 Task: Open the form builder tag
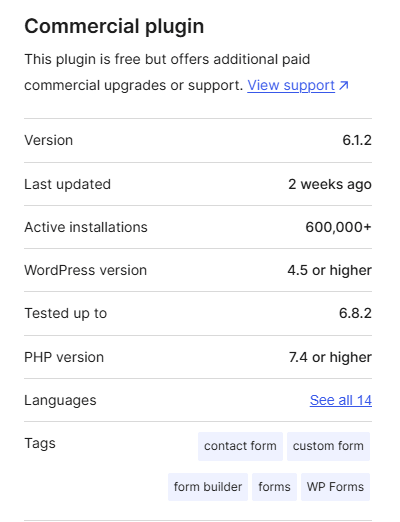coord(208,487)
